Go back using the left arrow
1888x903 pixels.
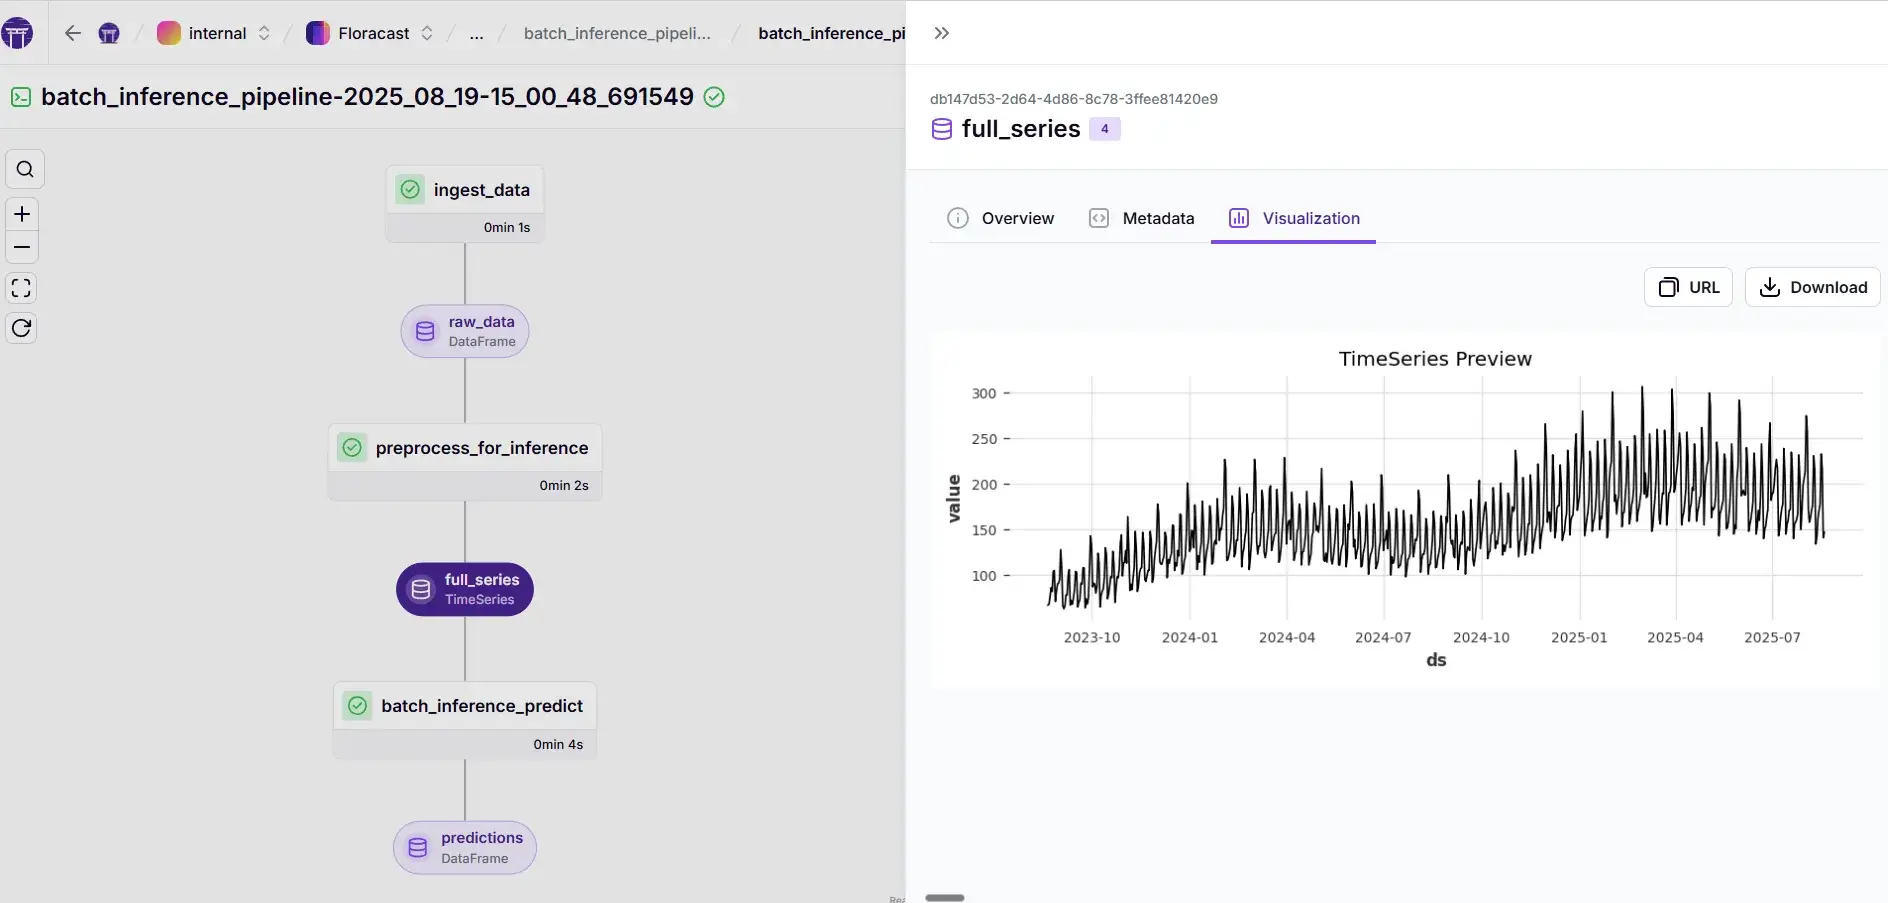(x=72, y=33)
